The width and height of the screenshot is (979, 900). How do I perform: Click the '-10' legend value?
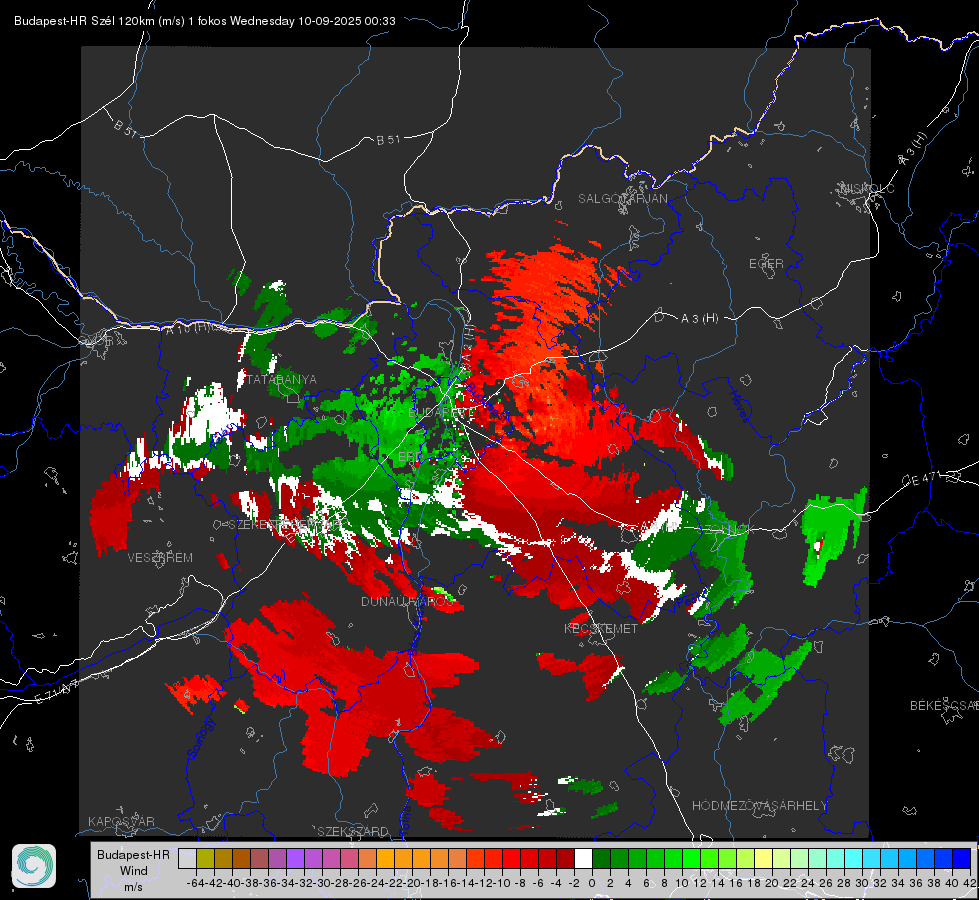[502, 883]
